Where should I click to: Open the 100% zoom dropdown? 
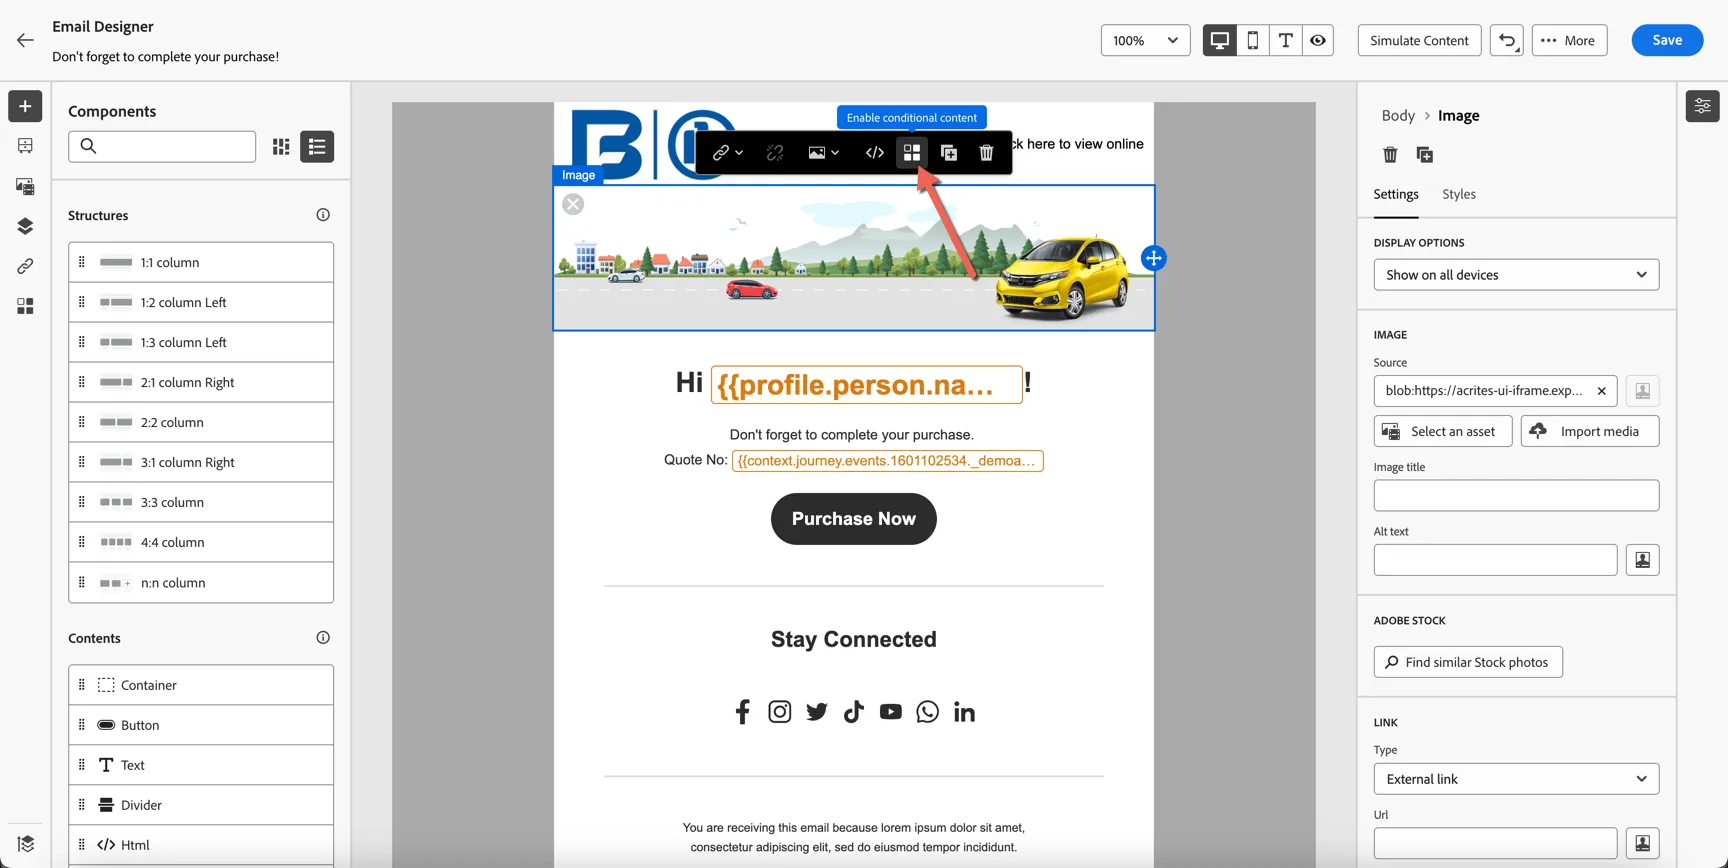click(x=1145, y=40)
